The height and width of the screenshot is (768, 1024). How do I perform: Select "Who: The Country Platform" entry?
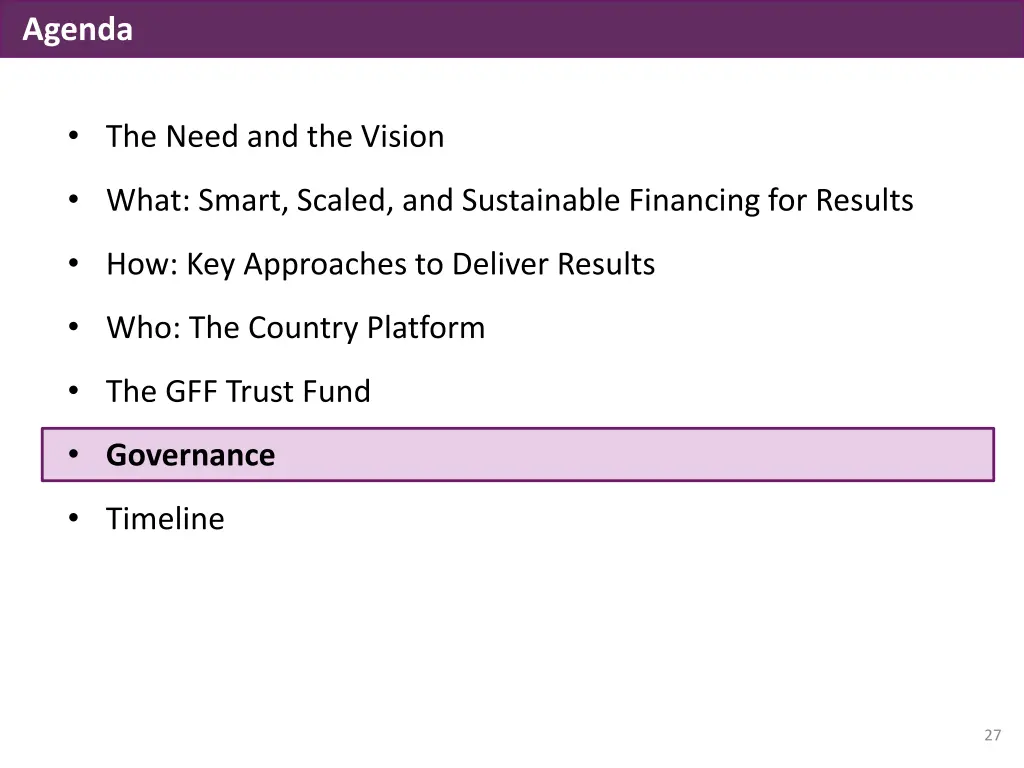[x=296, y=328]
